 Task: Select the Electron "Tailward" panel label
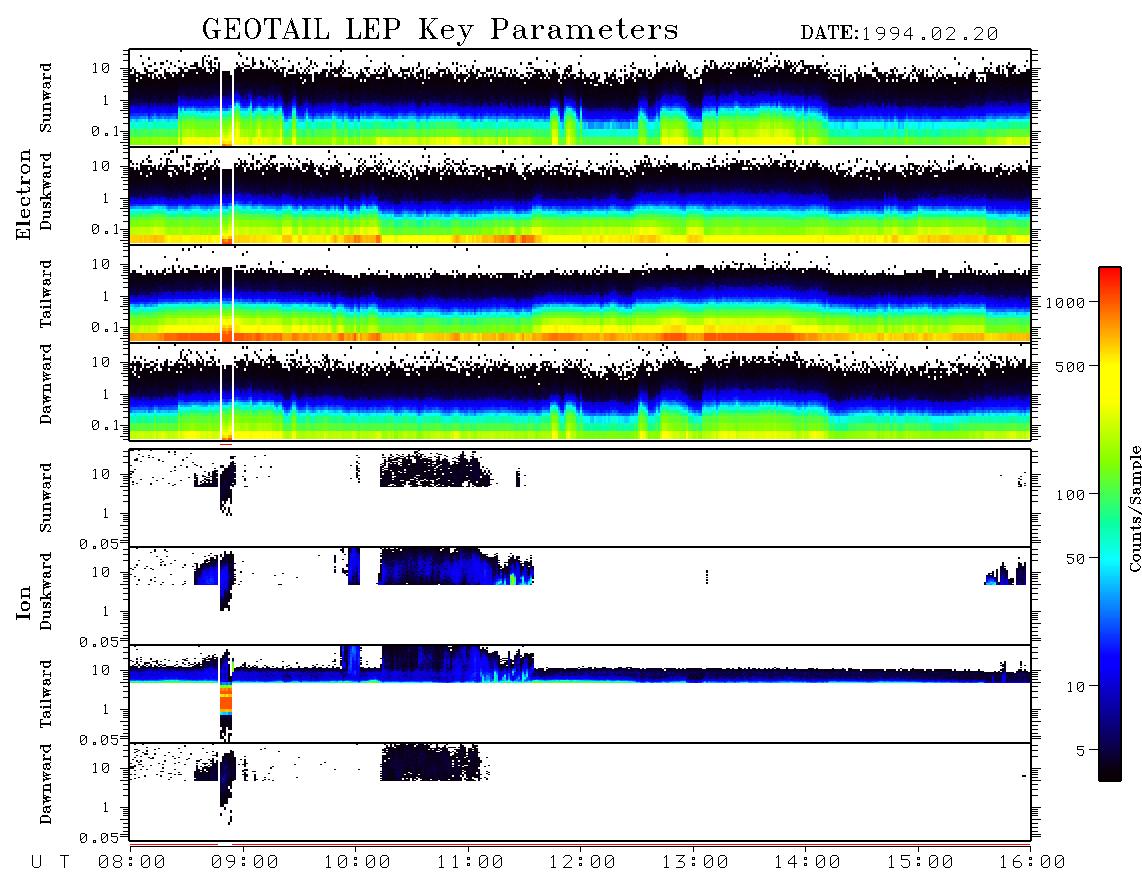tap(46, 293)
